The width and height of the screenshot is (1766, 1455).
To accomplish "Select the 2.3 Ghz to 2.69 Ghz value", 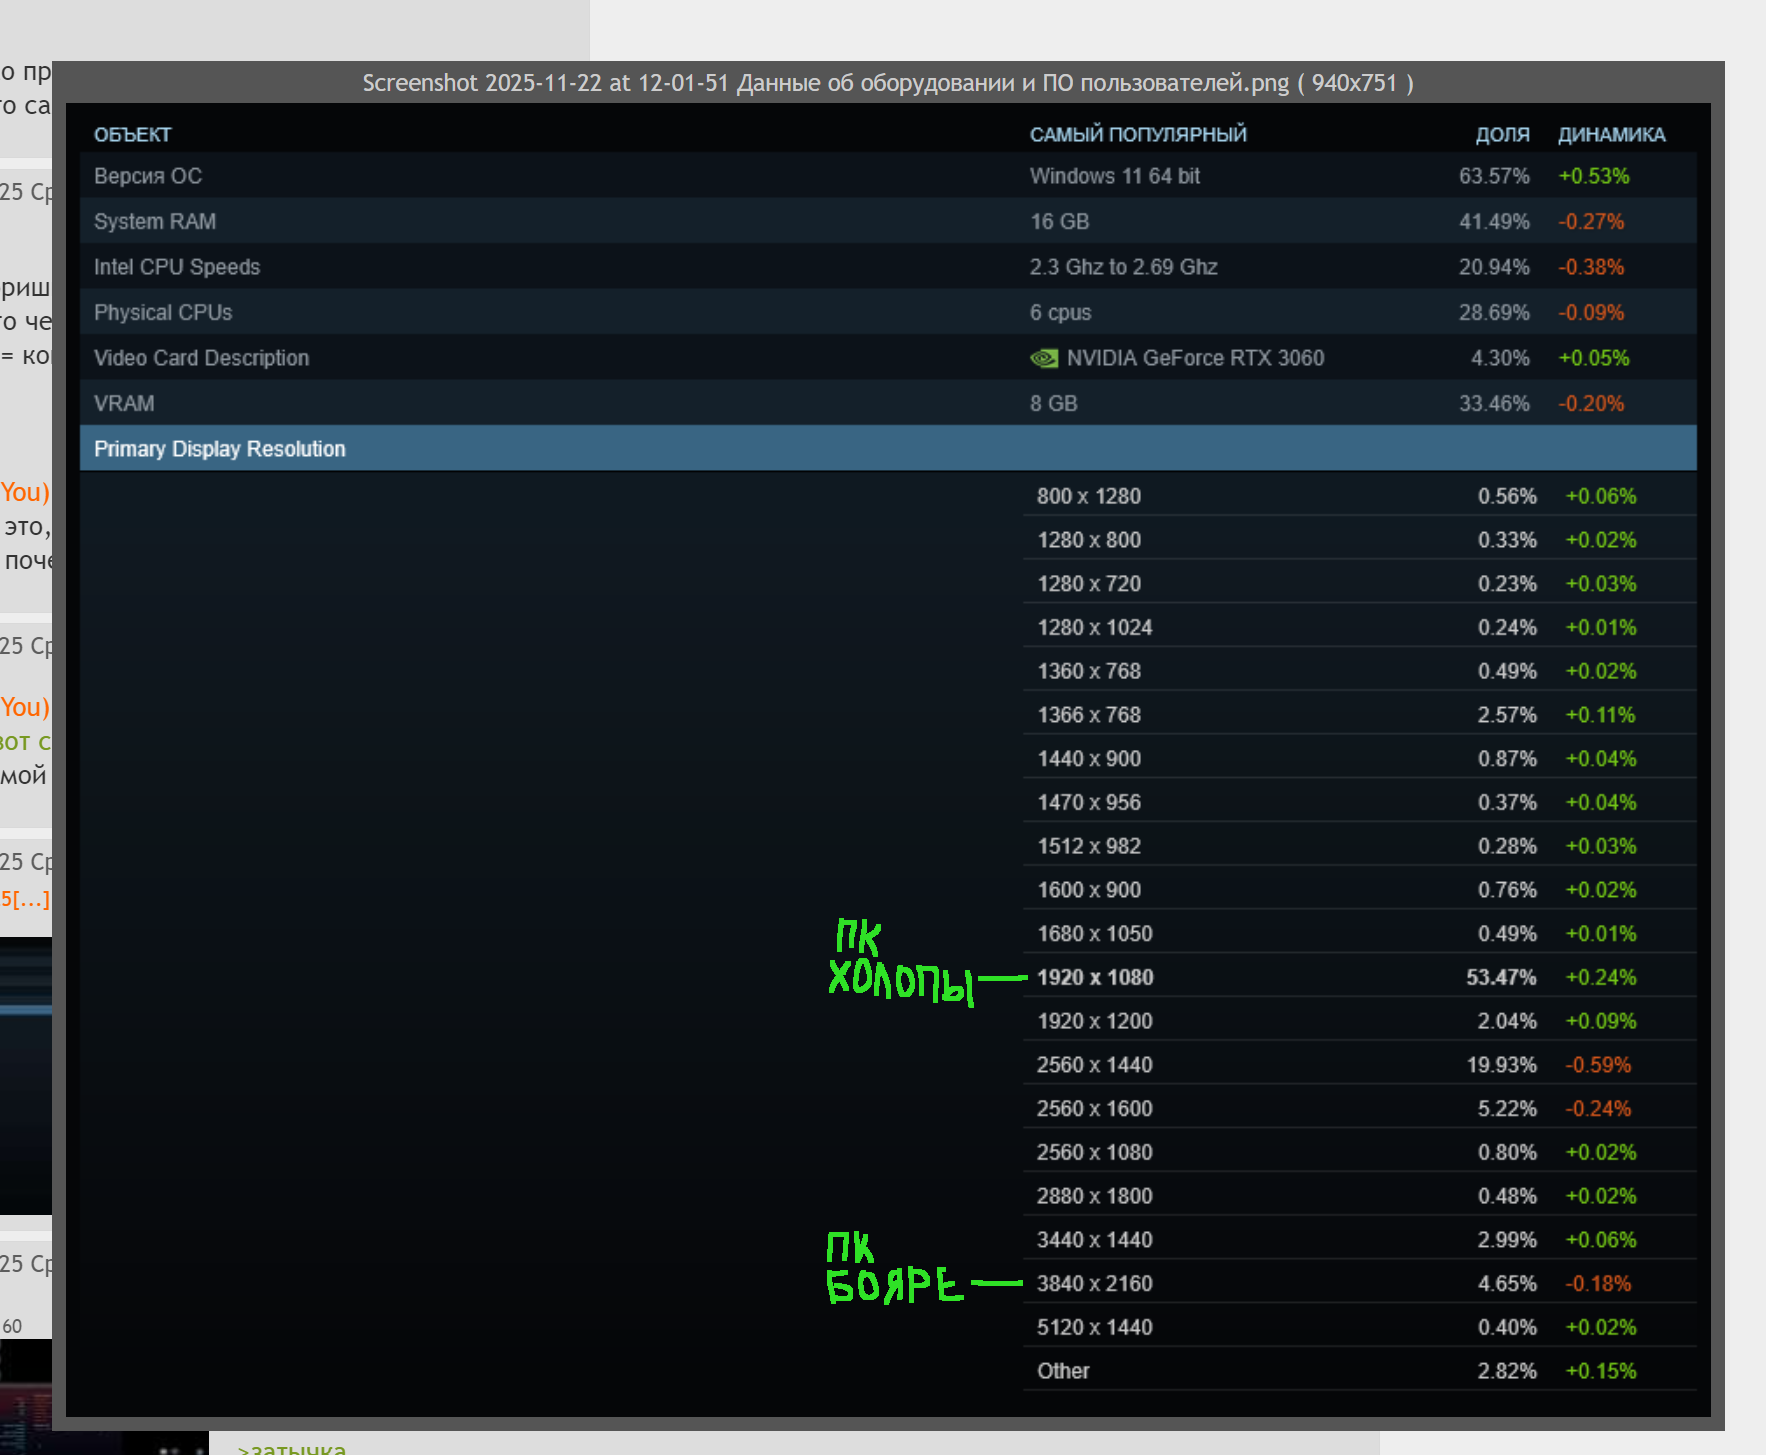I will [x=1124, y=267].
